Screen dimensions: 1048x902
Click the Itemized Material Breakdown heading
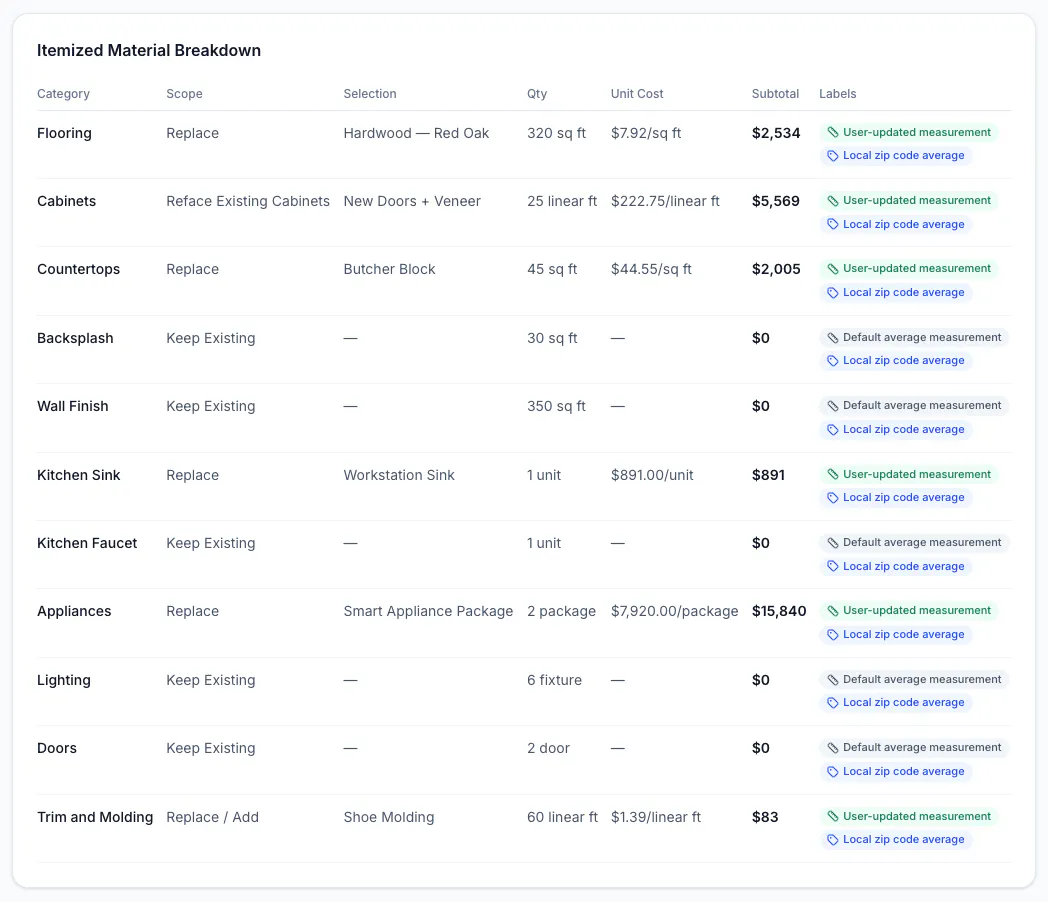(149, 50)
